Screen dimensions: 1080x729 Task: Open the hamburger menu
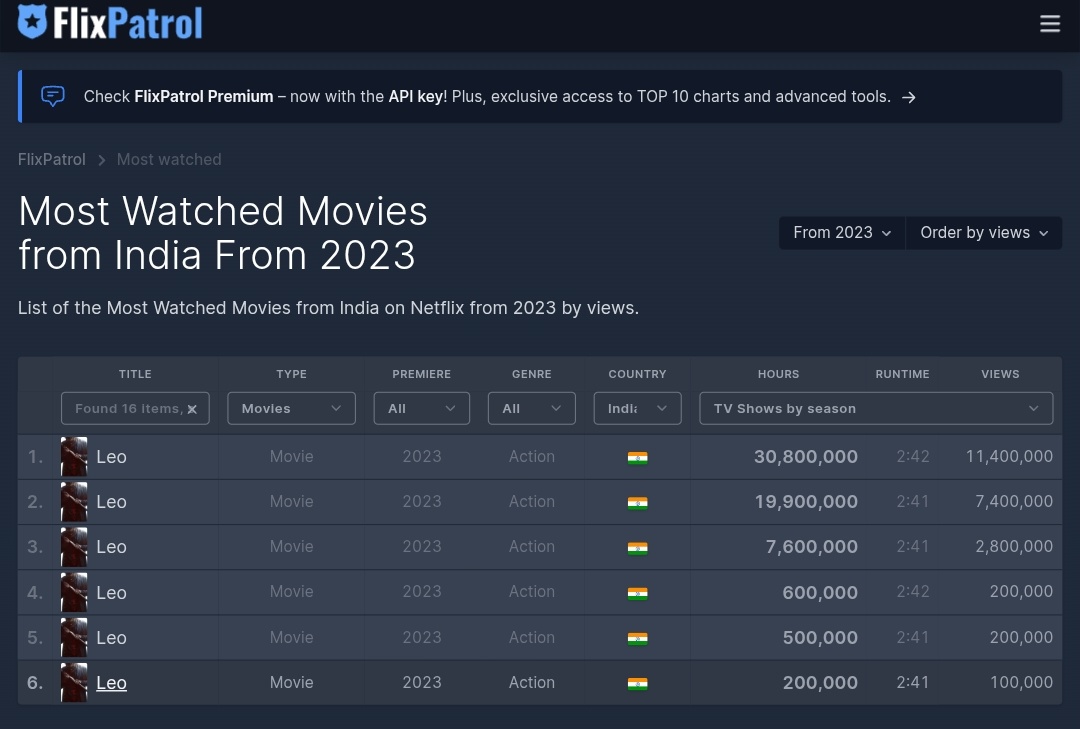pyautogui.click(x=1050, y=23)
